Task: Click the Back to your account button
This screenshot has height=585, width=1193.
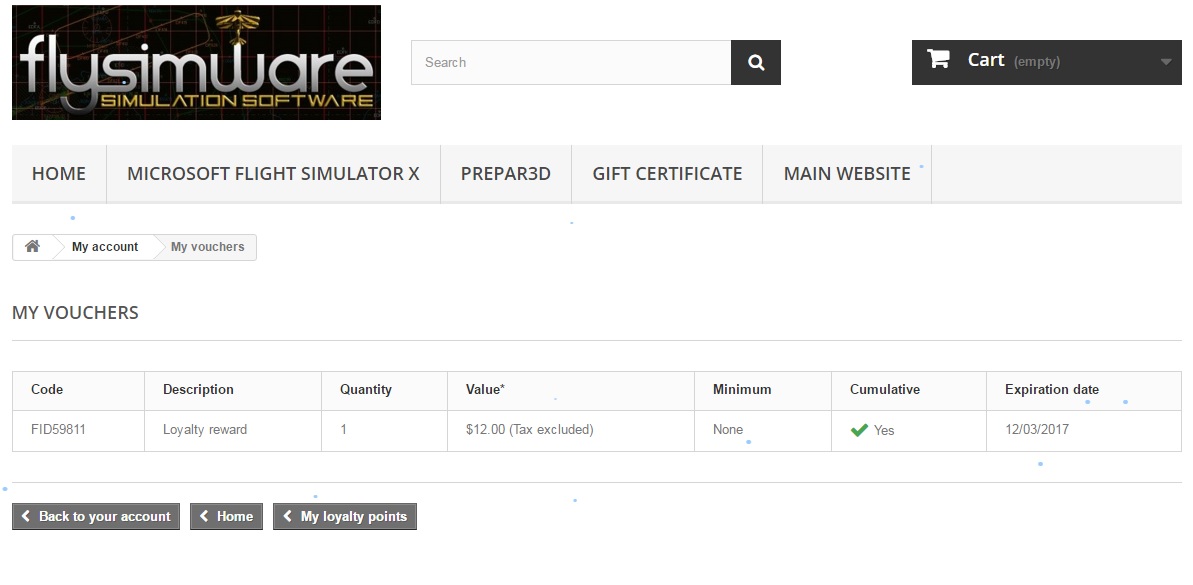Action: [96, 517]
